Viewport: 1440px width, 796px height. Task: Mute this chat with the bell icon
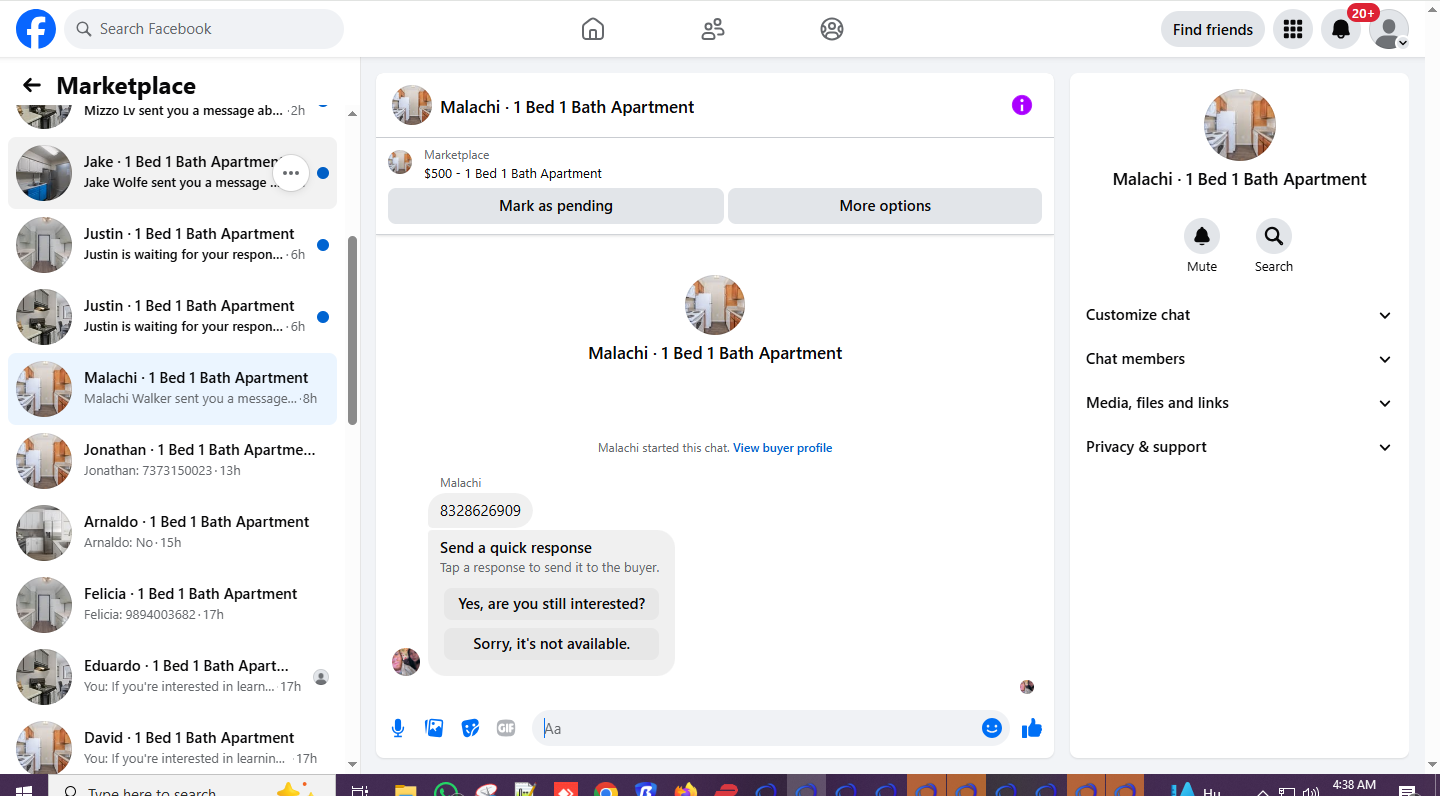coord(1202,236)
